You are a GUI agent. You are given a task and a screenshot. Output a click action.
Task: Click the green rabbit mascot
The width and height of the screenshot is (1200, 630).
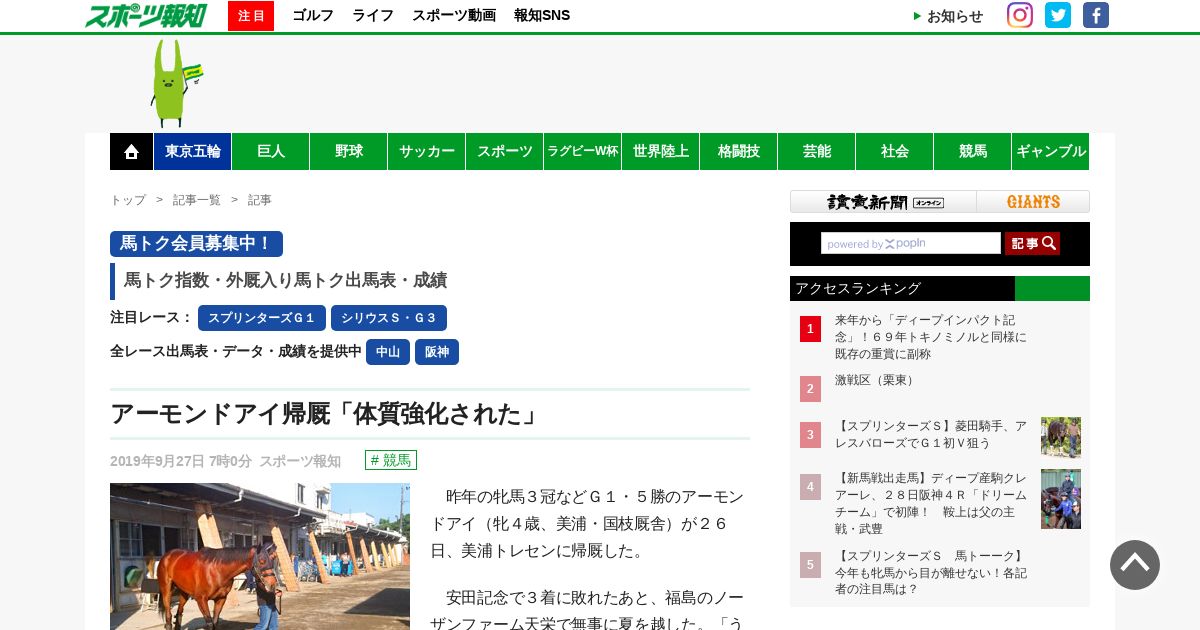(x=175, y=84)
